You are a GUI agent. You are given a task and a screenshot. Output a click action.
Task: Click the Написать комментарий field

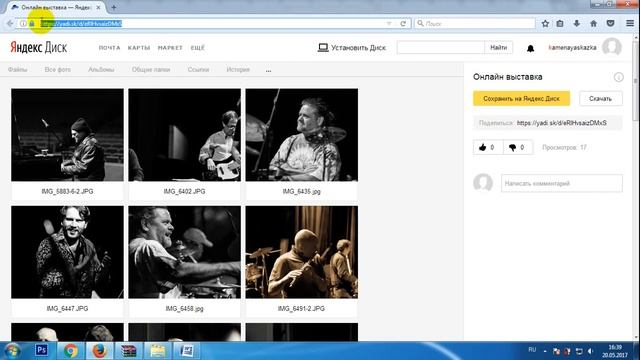point(562,183)
